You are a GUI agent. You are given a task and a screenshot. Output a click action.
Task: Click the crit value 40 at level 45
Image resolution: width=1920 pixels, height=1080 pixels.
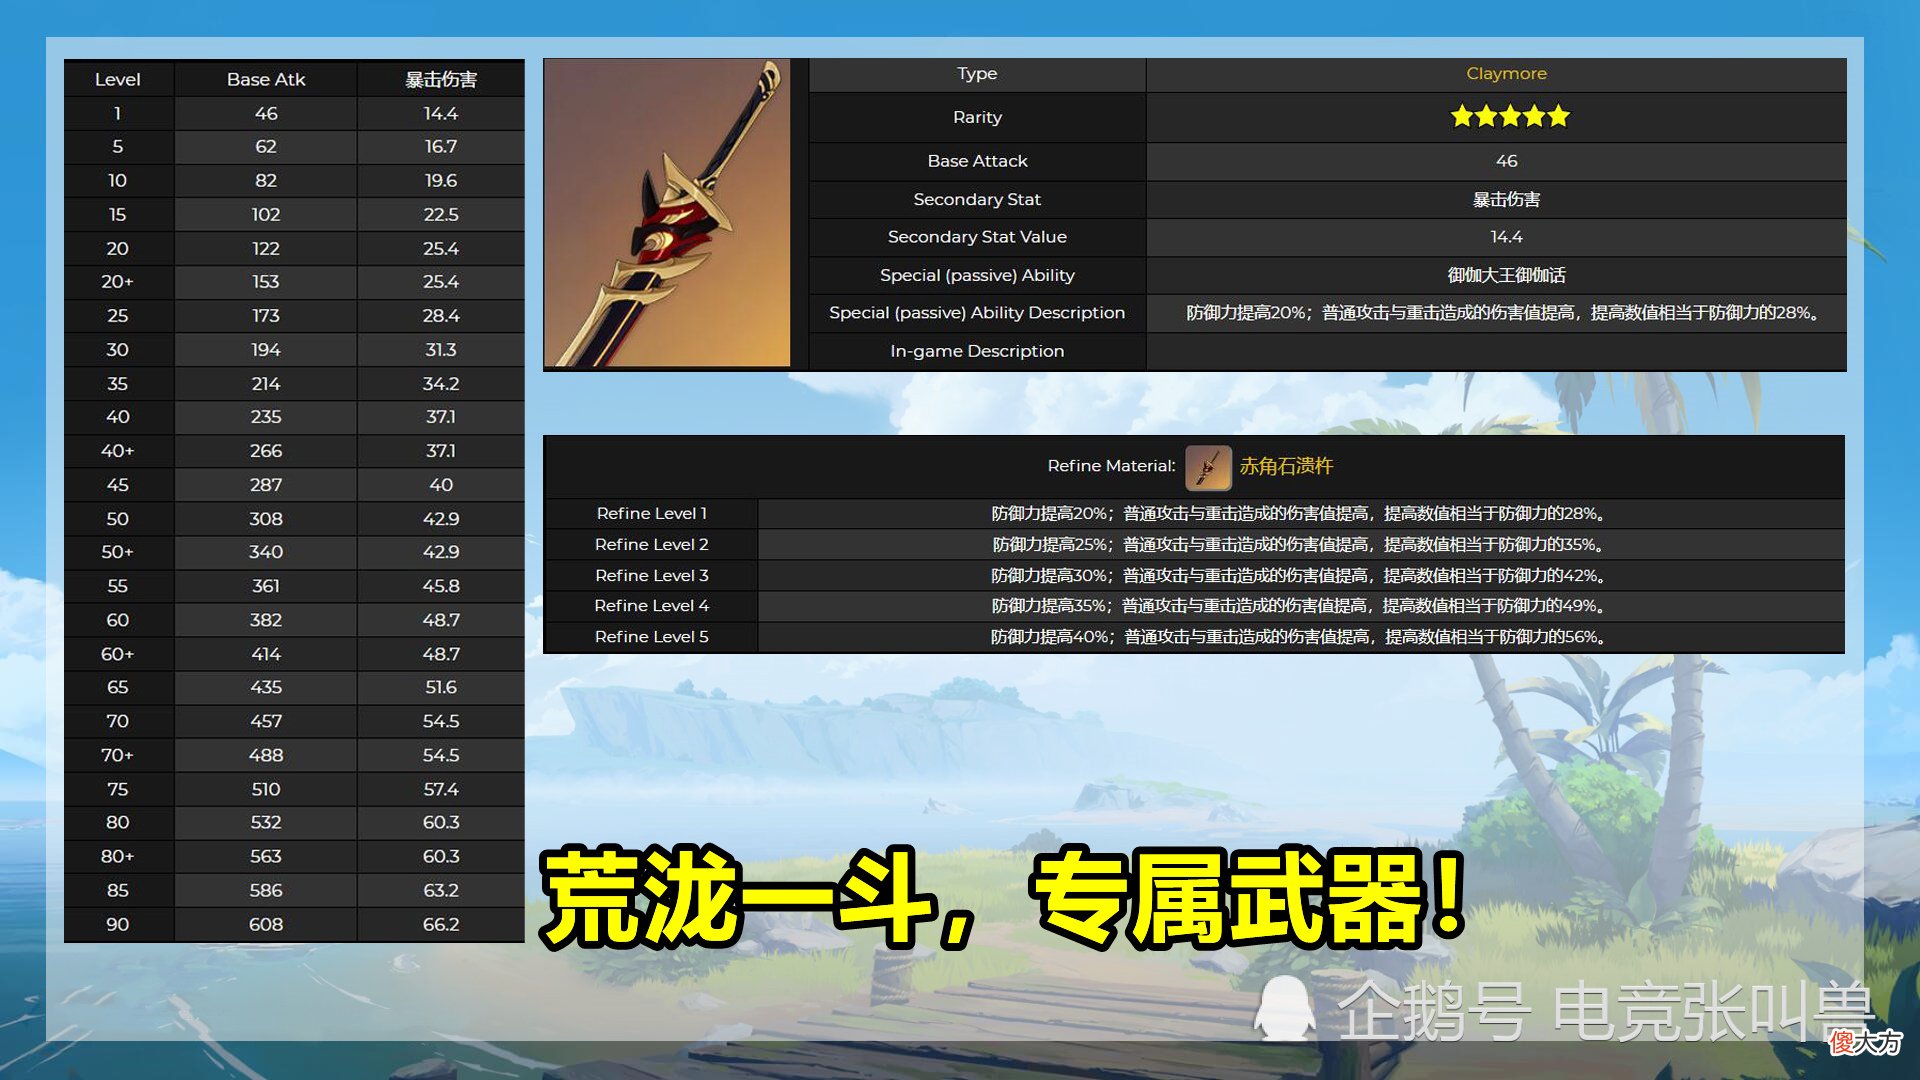[x=441, y=485]
